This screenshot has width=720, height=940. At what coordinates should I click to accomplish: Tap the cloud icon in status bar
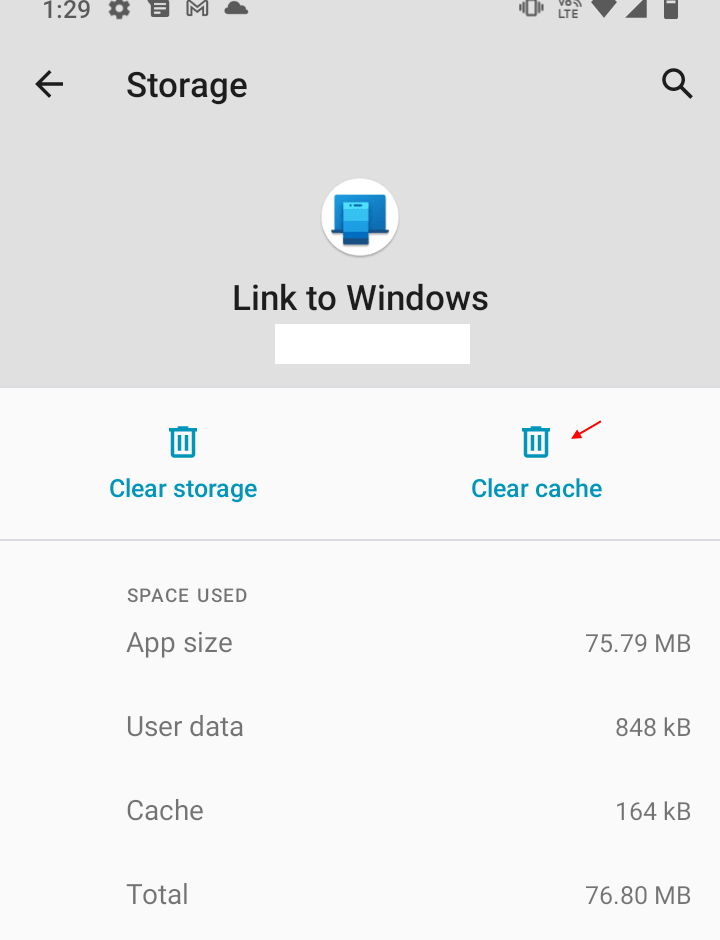[x=232, y=10]
